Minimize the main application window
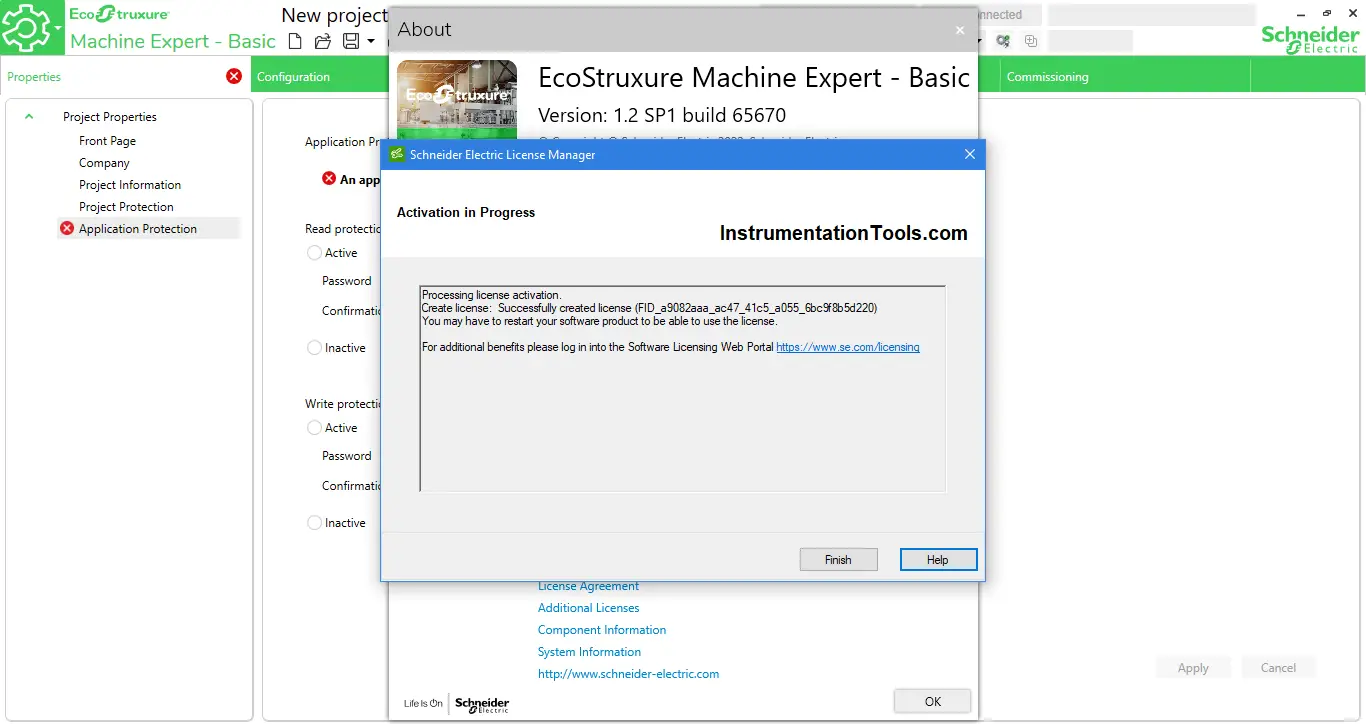This screenshot has height=724, width=1366. coord(1301,14)
